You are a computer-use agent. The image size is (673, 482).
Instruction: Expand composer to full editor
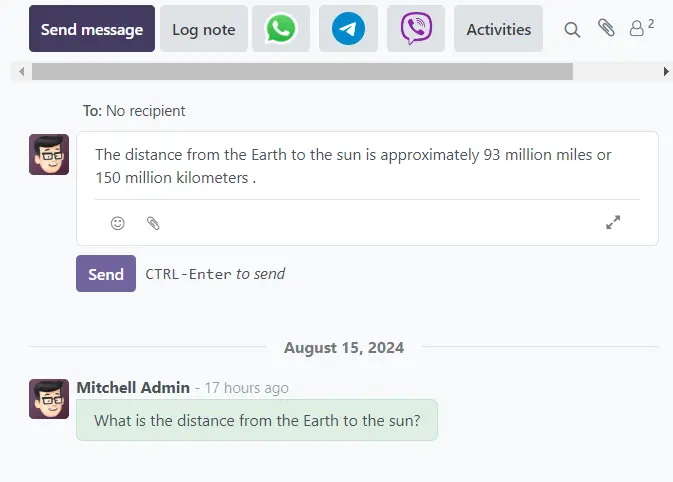[613, 223]
